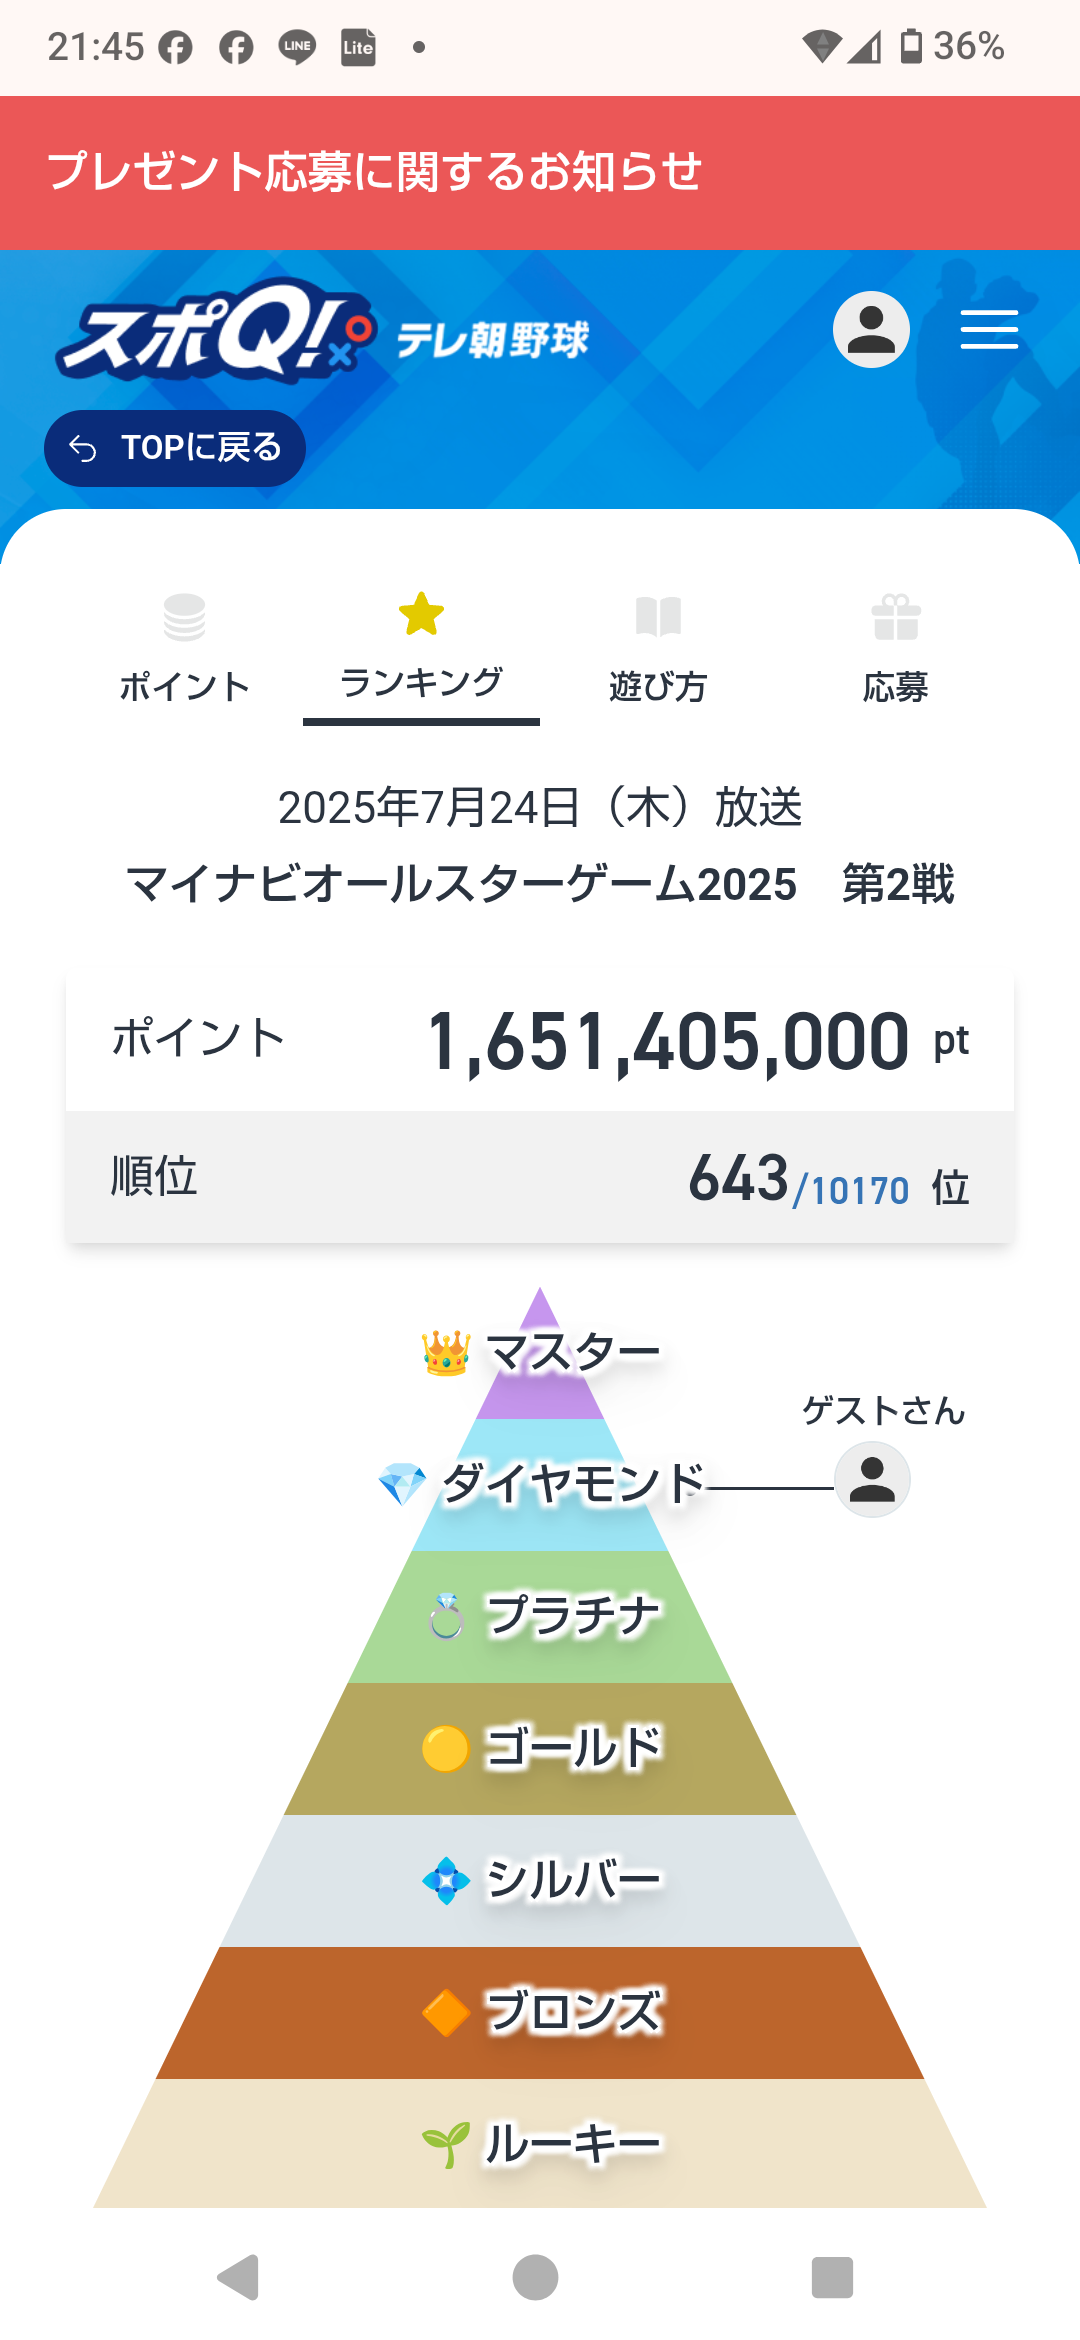This screenshot has height=2340, width=1080.
Task: Open the プレゼント応募に関するお知らせ banner
Action: pos(540,172)
